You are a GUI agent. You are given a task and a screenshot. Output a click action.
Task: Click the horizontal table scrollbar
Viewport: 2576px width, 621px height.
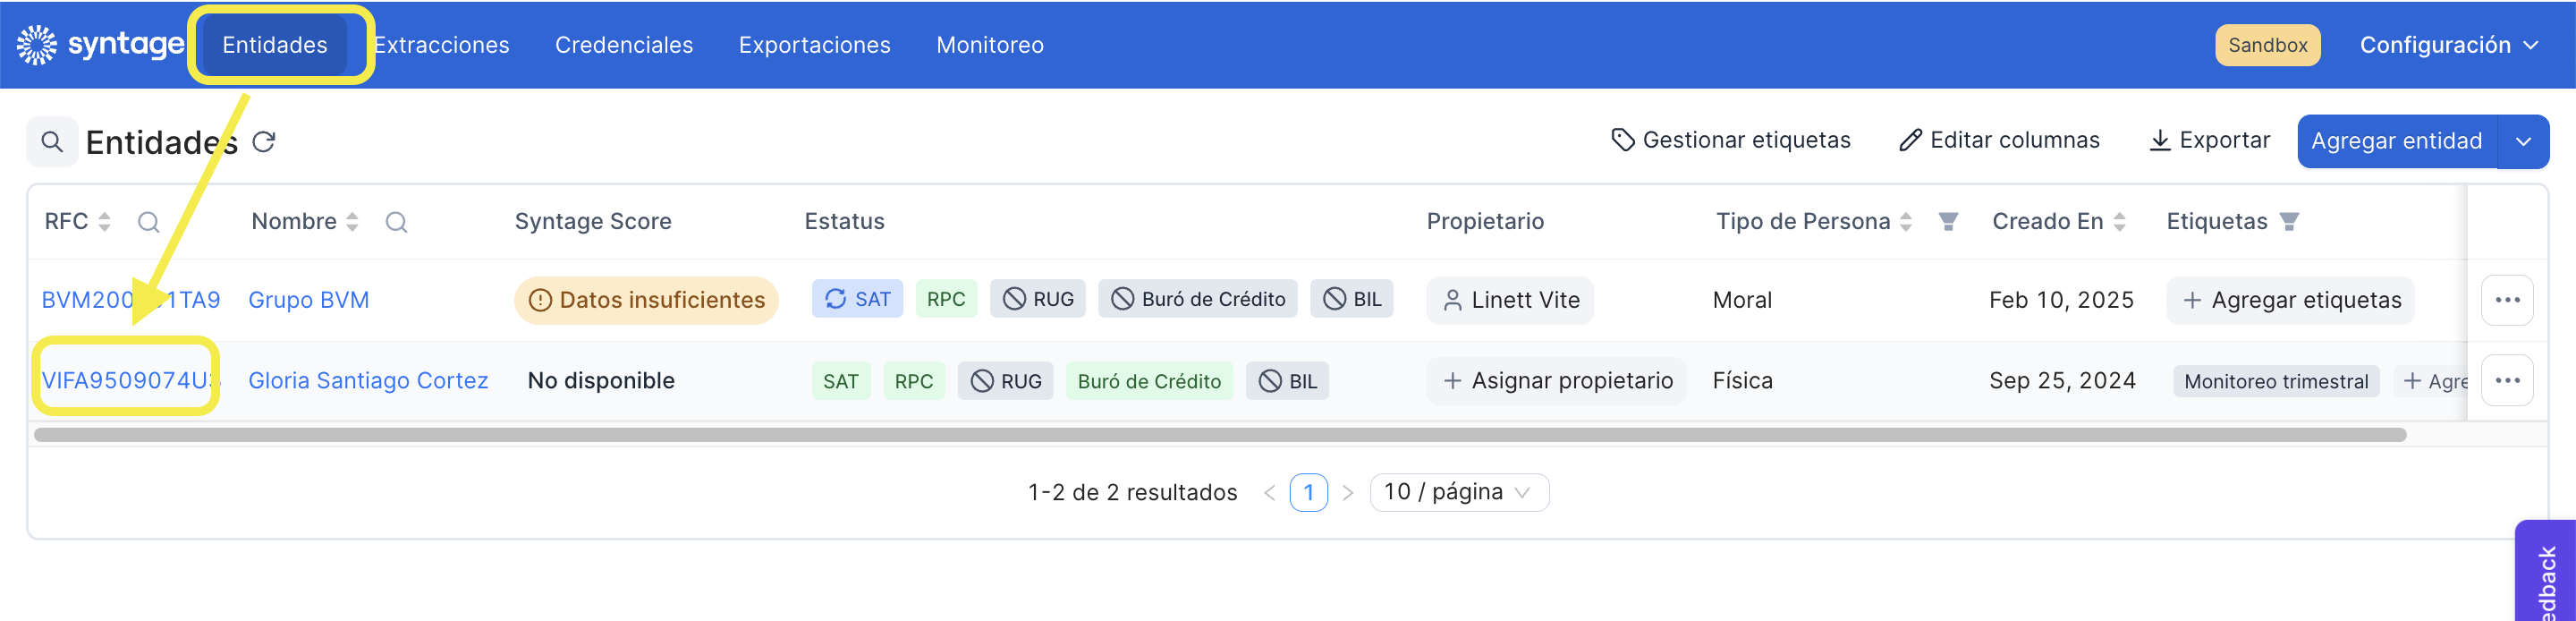1220,434
